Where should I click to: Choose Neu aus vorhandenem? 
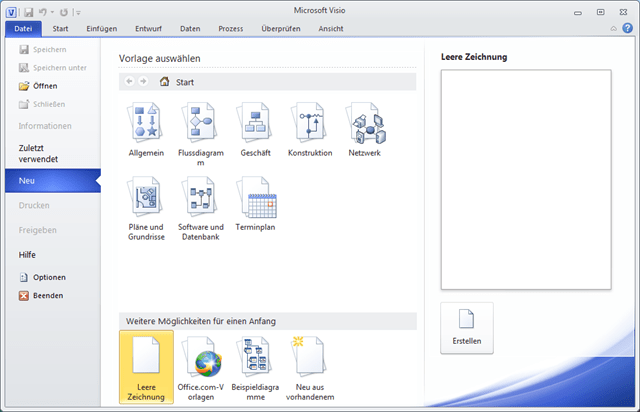(x=310, y=367)
